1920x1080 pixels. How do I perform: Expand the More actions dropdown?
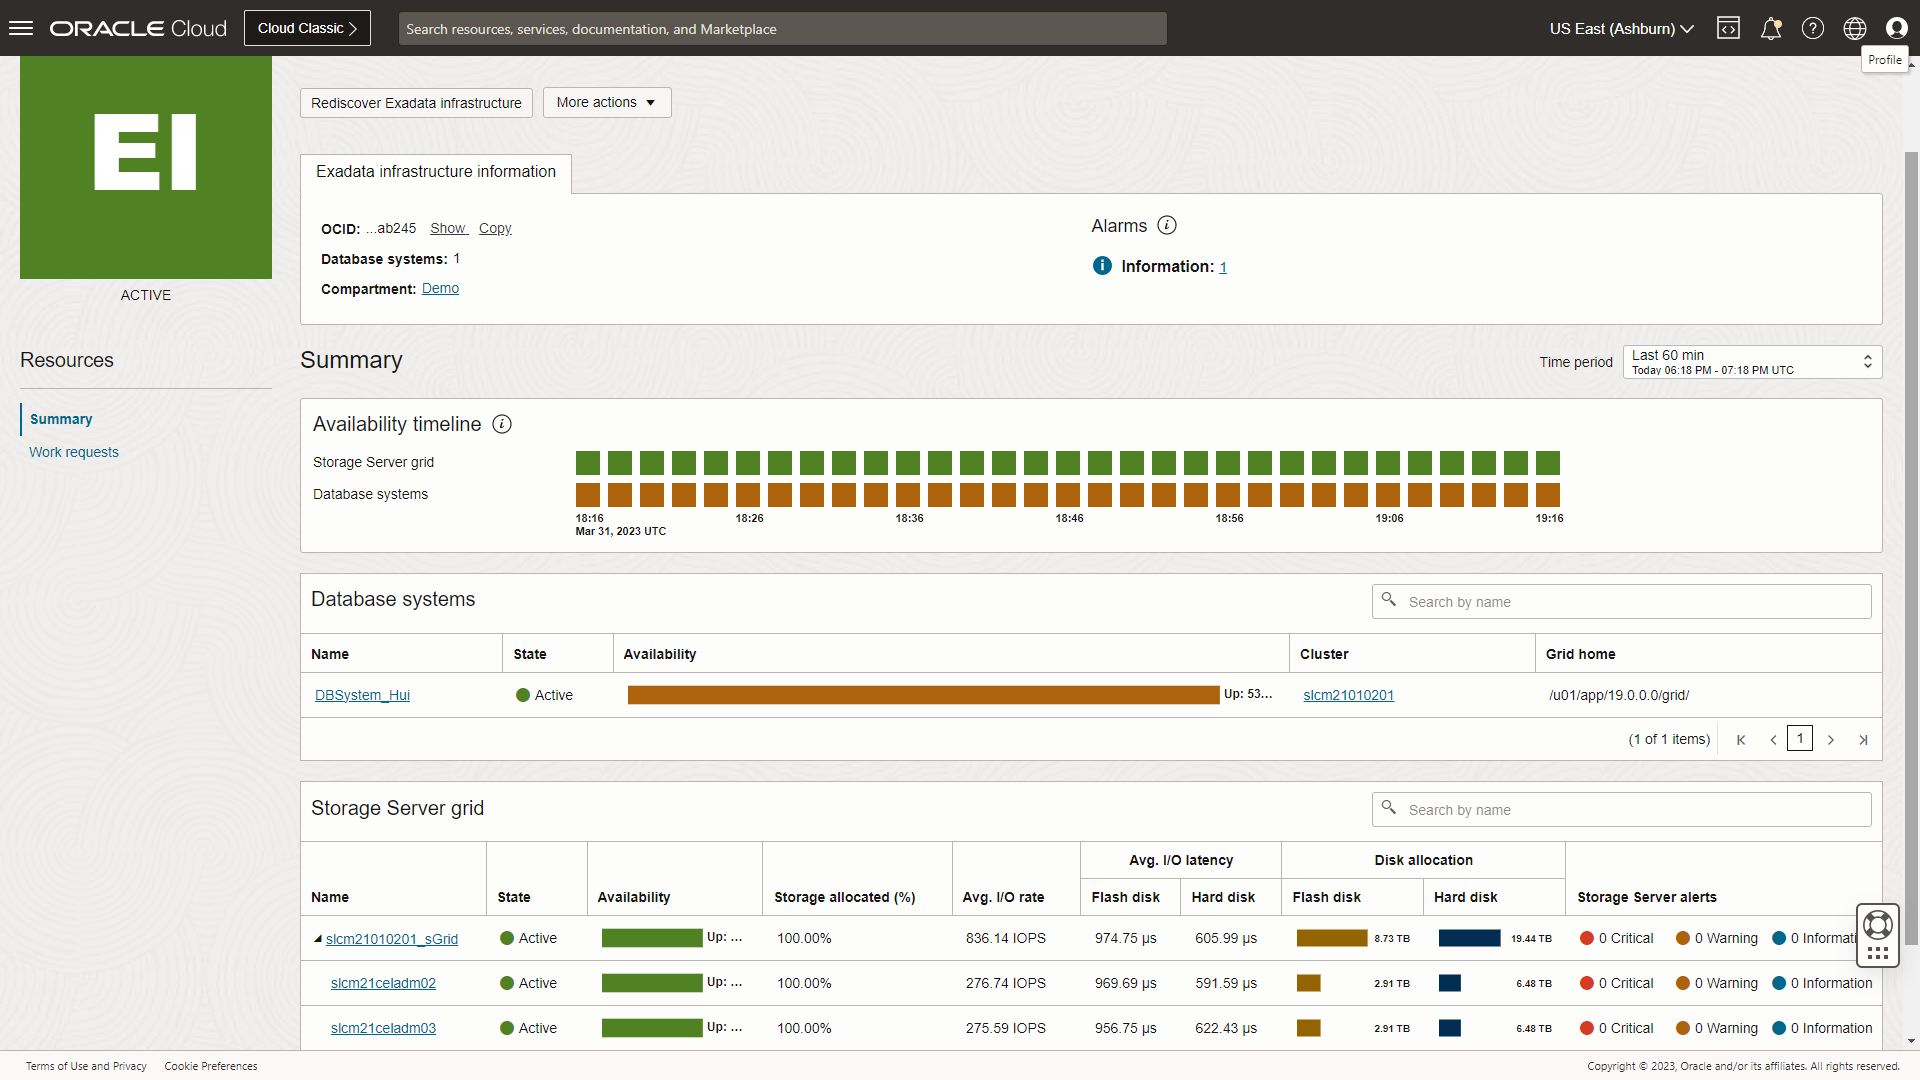(x=606, y=102)
